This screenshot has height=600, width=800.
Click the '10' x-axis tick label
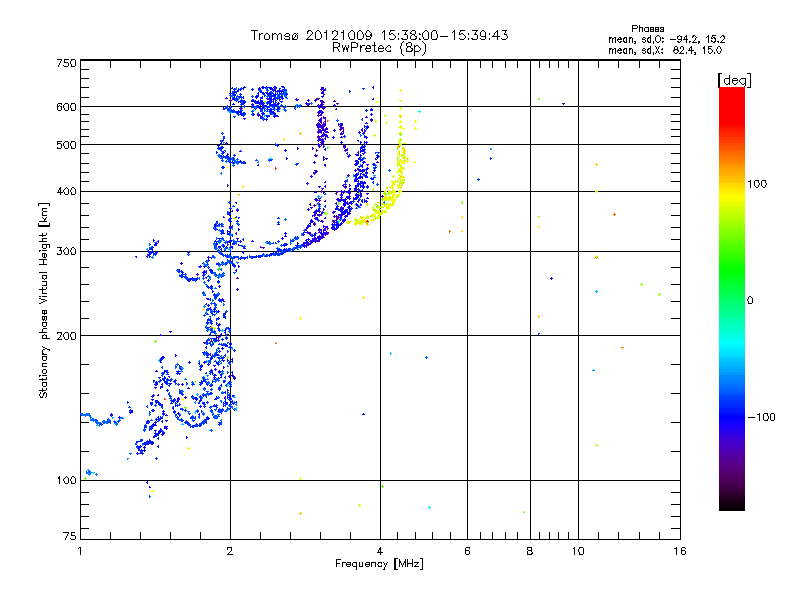pyautogui.click(x=578, y=551)
